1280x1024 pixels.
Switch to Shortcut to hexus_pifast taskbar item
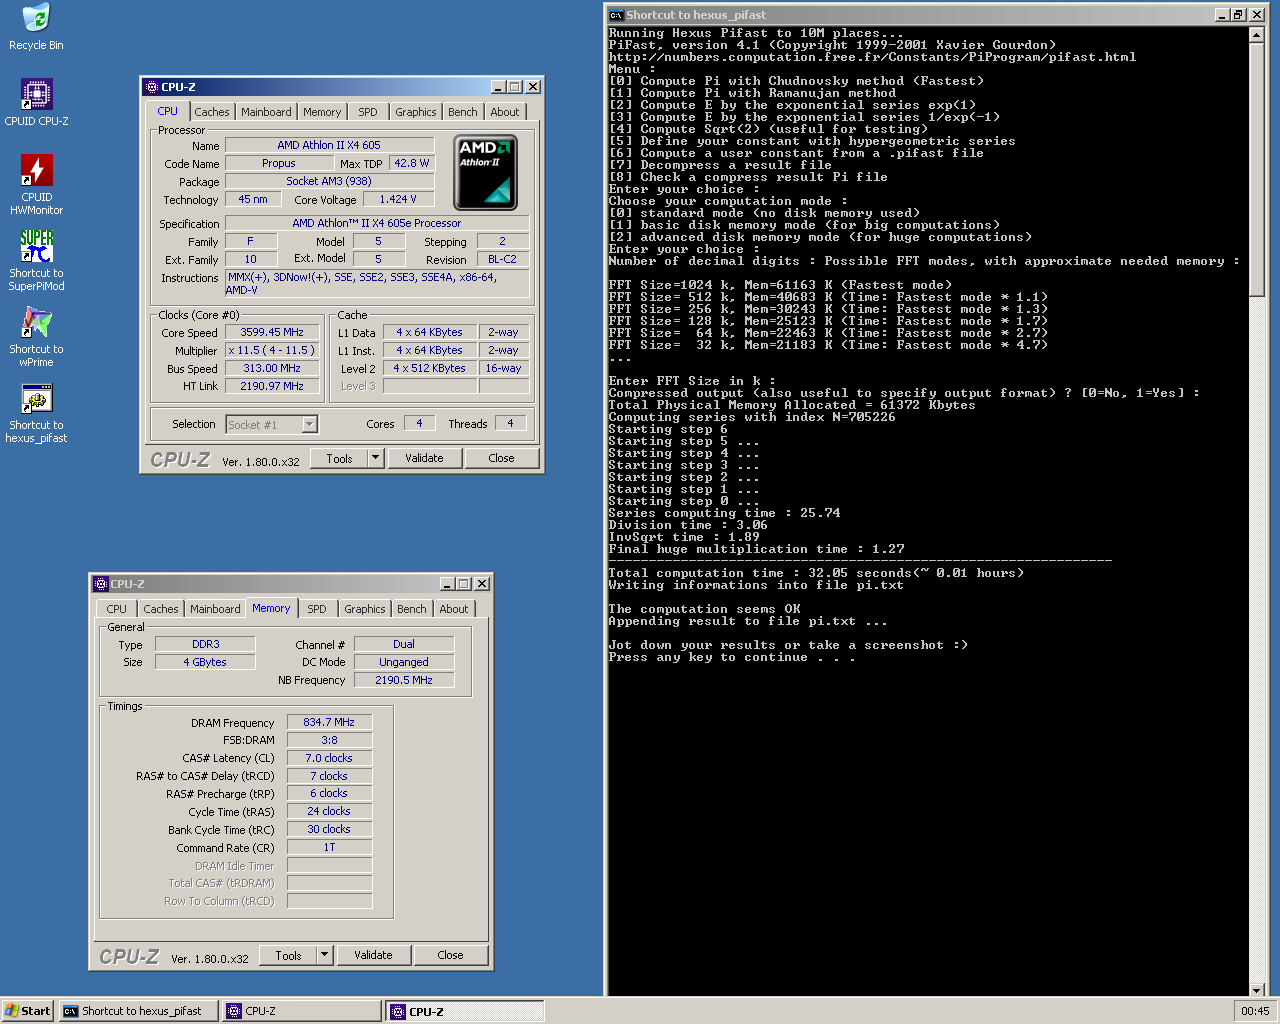[x=140, y=1011]
